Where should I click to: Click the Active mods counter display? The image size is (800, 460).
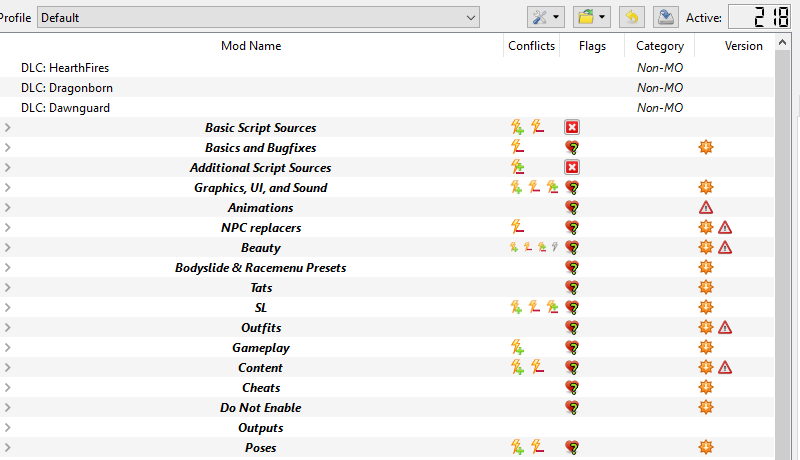(x=760, y=17)
